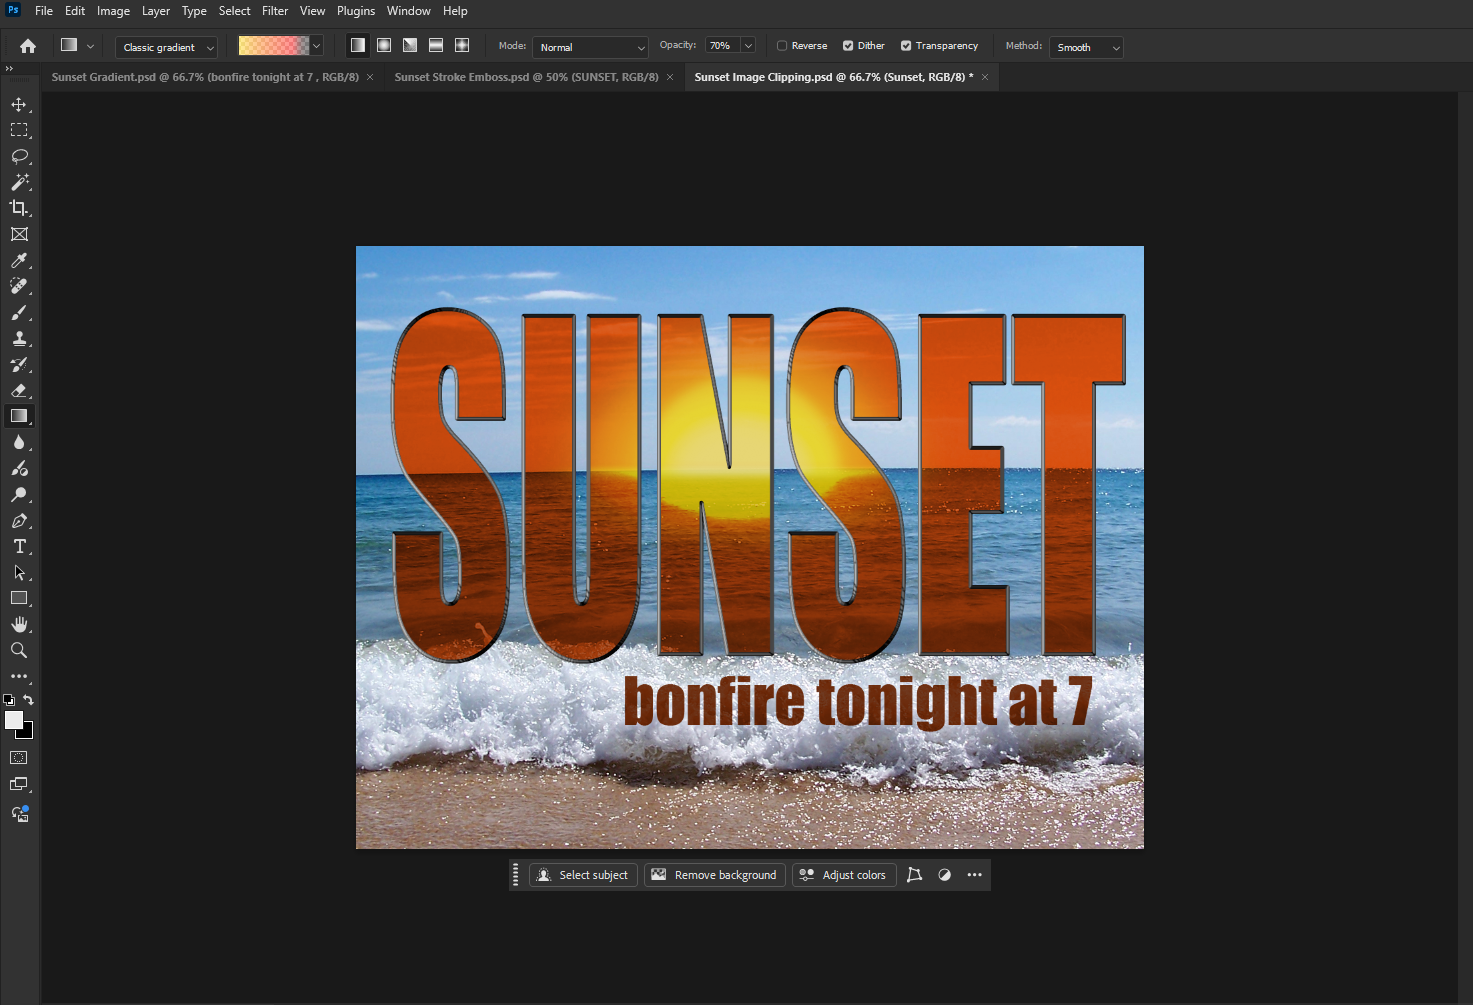Viewport: 1473px width, 1005px height.
Task: Select the Crop tool
Action: (19, 208)
